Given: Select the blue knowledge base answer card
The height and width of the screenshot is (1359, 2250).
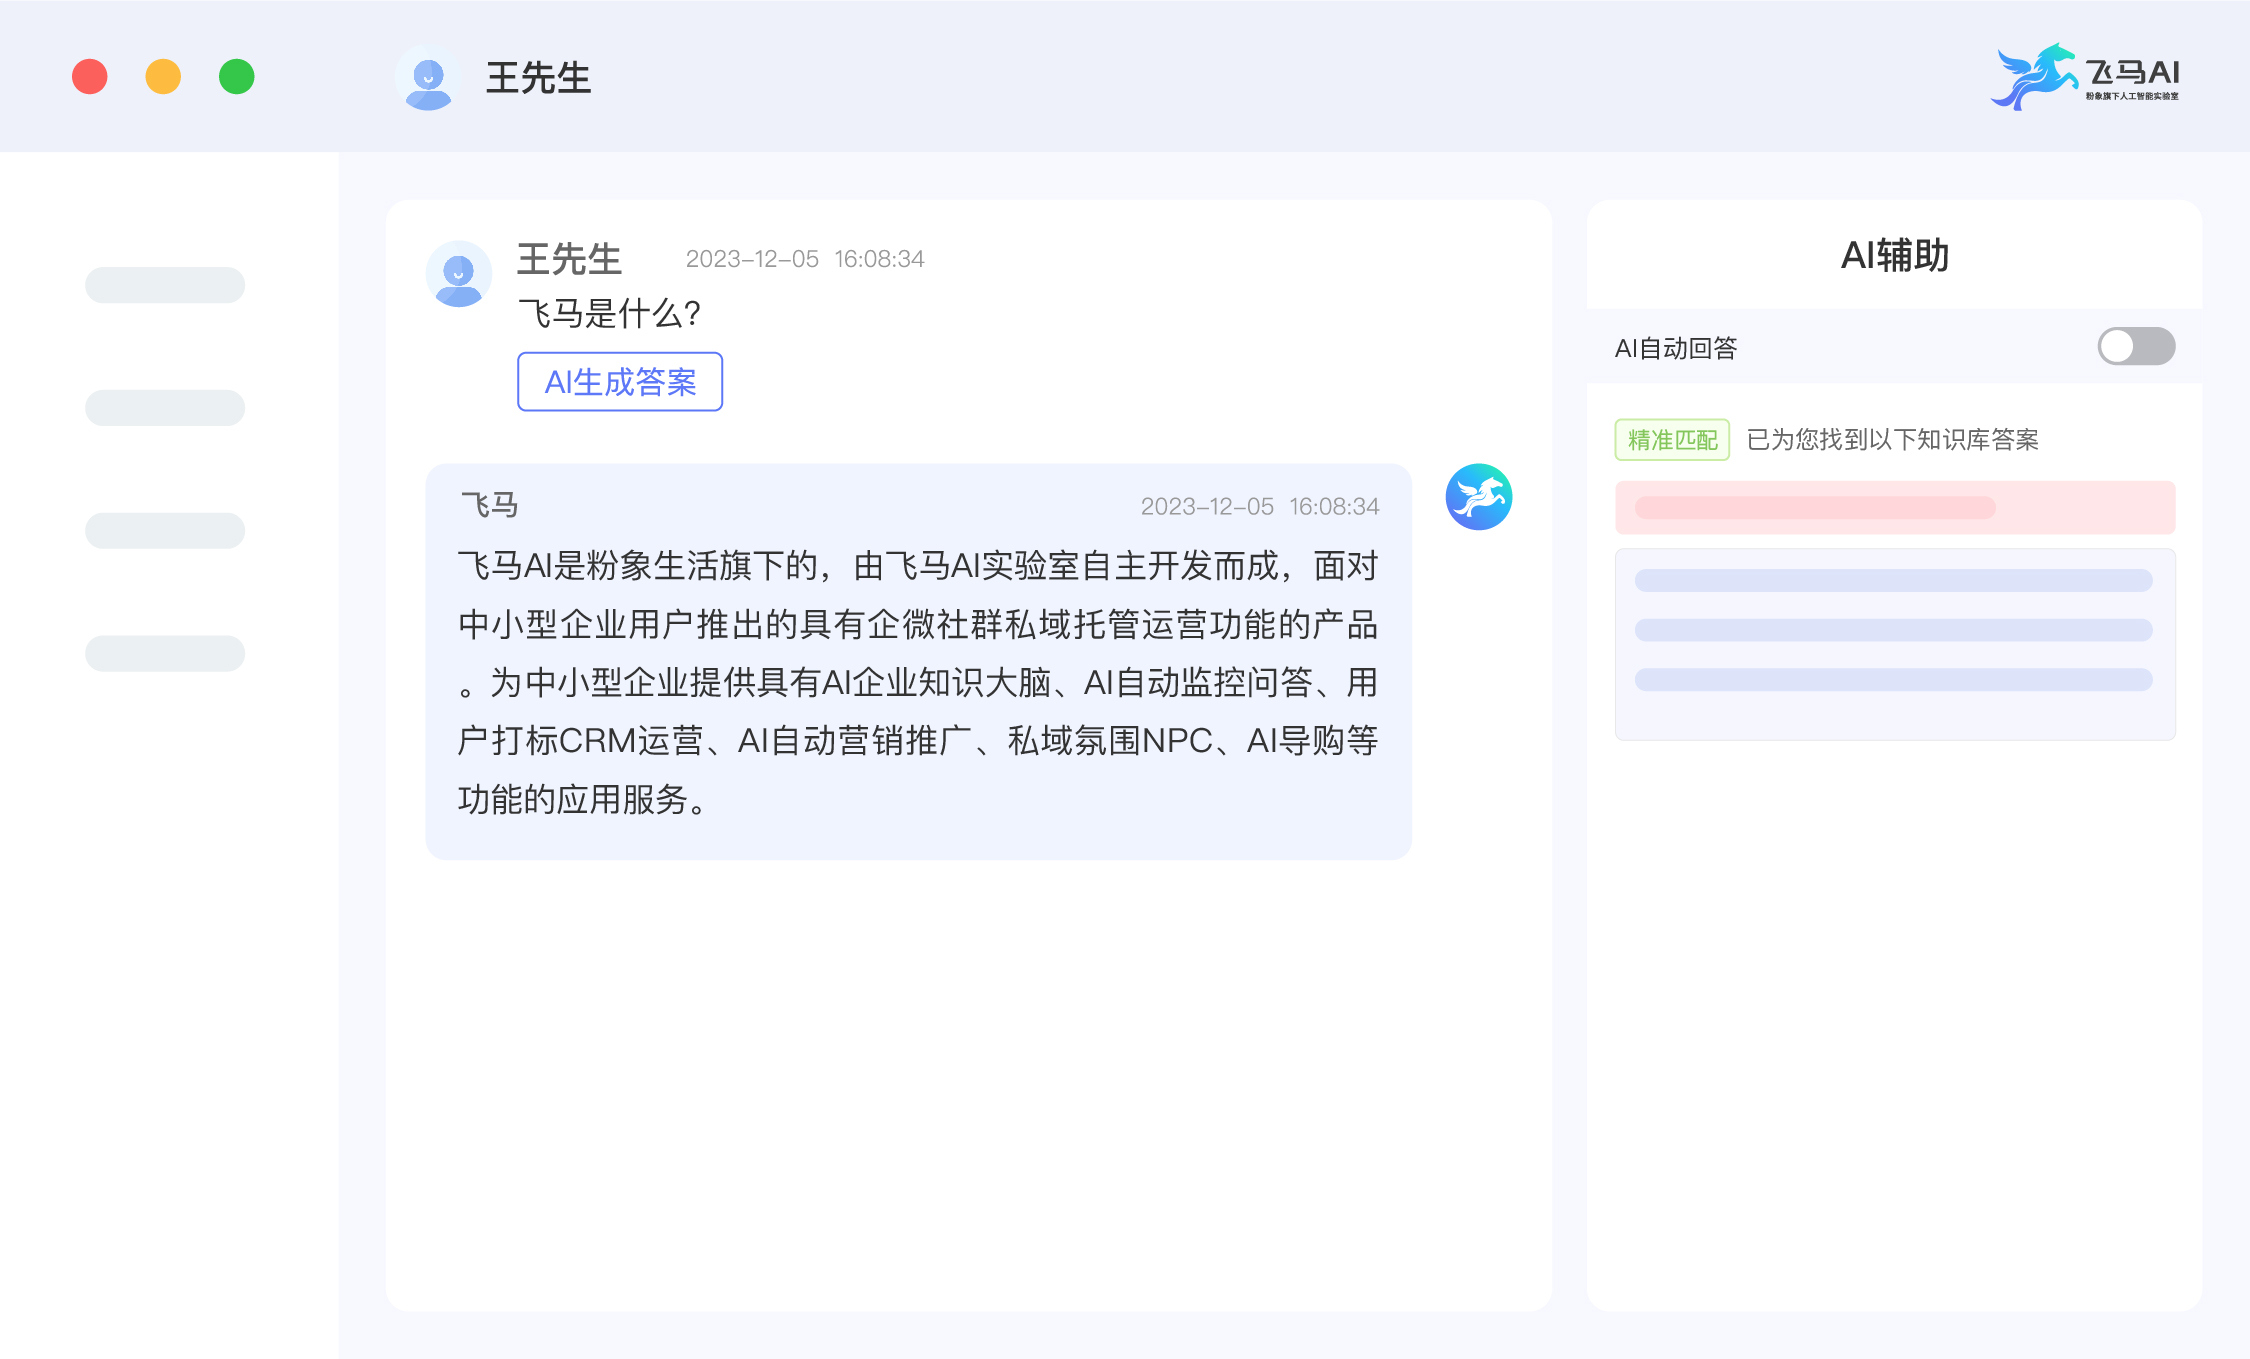Looking at the screenshot, I should pos(1895,644).
